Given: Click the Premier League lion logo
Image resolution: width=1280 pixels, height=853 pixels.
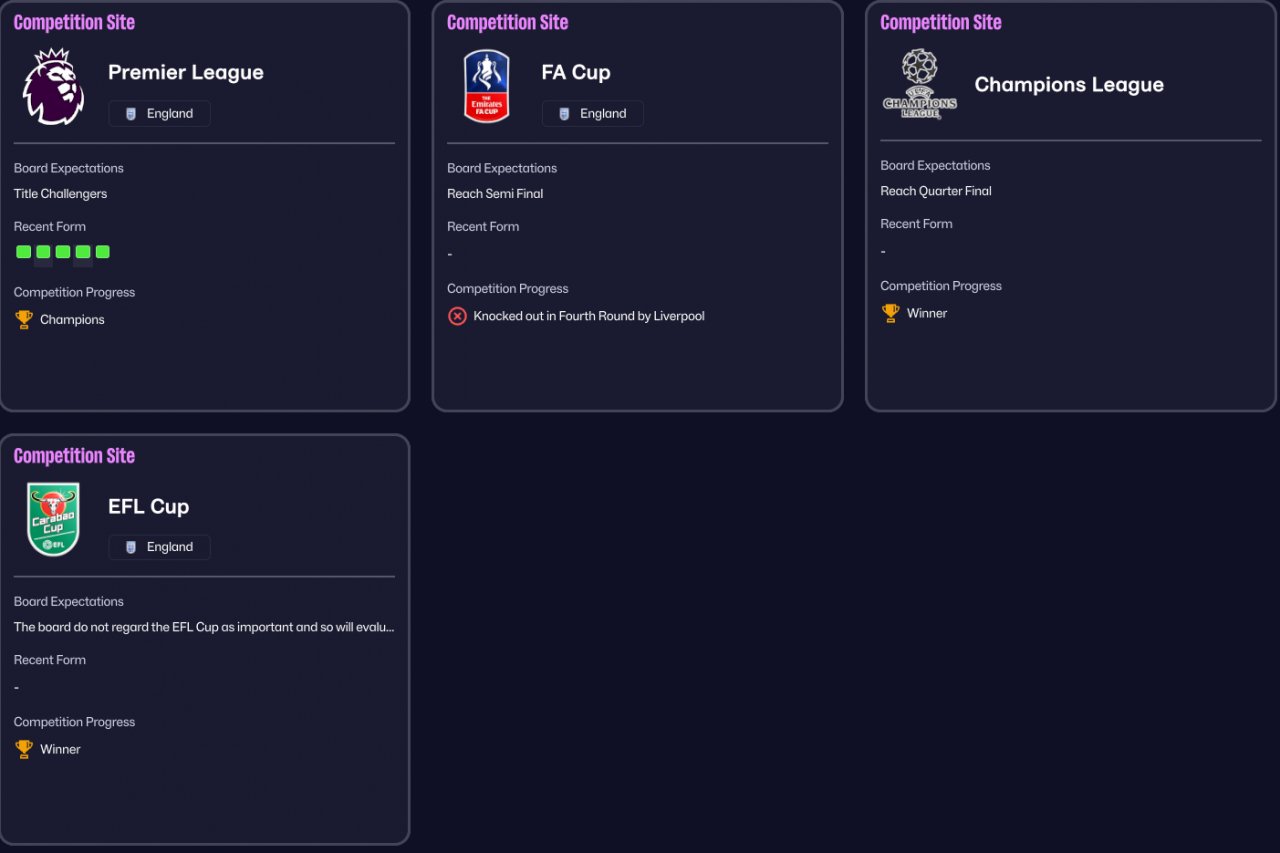Looking at the screenshot, I should (53, 86).
